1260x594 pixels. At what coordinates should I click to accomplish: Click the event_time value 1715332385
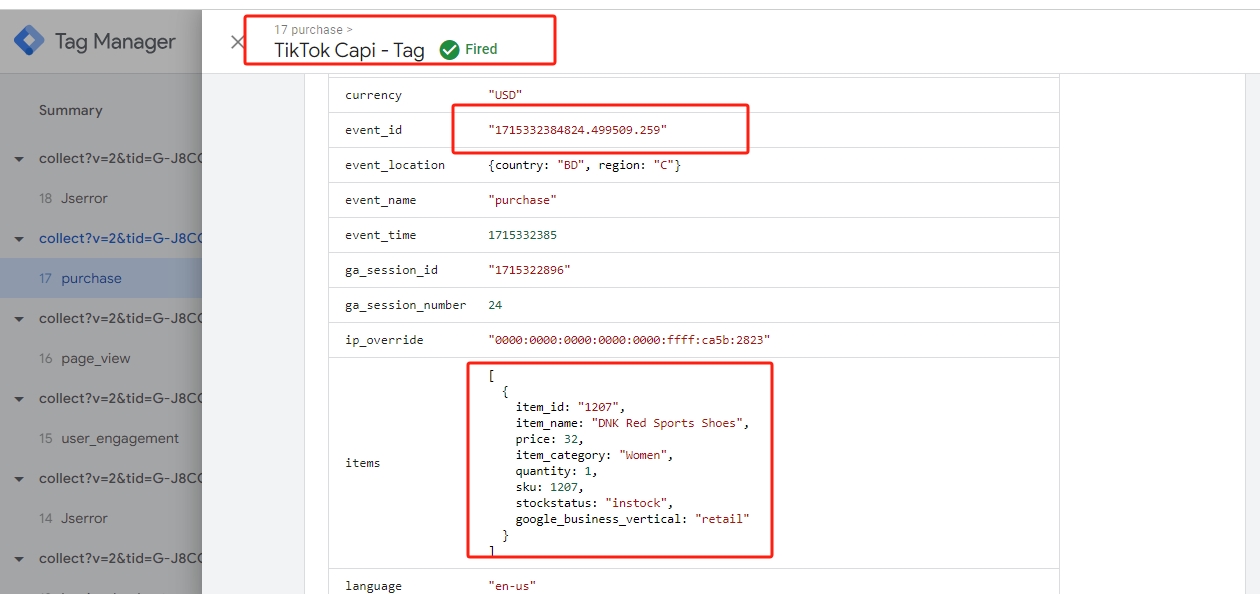click(x=522, y=235)
